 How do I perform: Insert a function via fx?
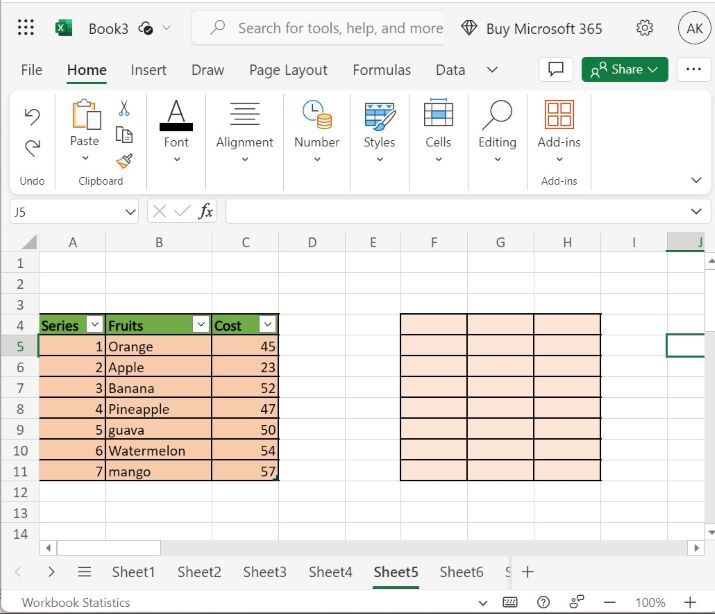[x=206, y=212]
